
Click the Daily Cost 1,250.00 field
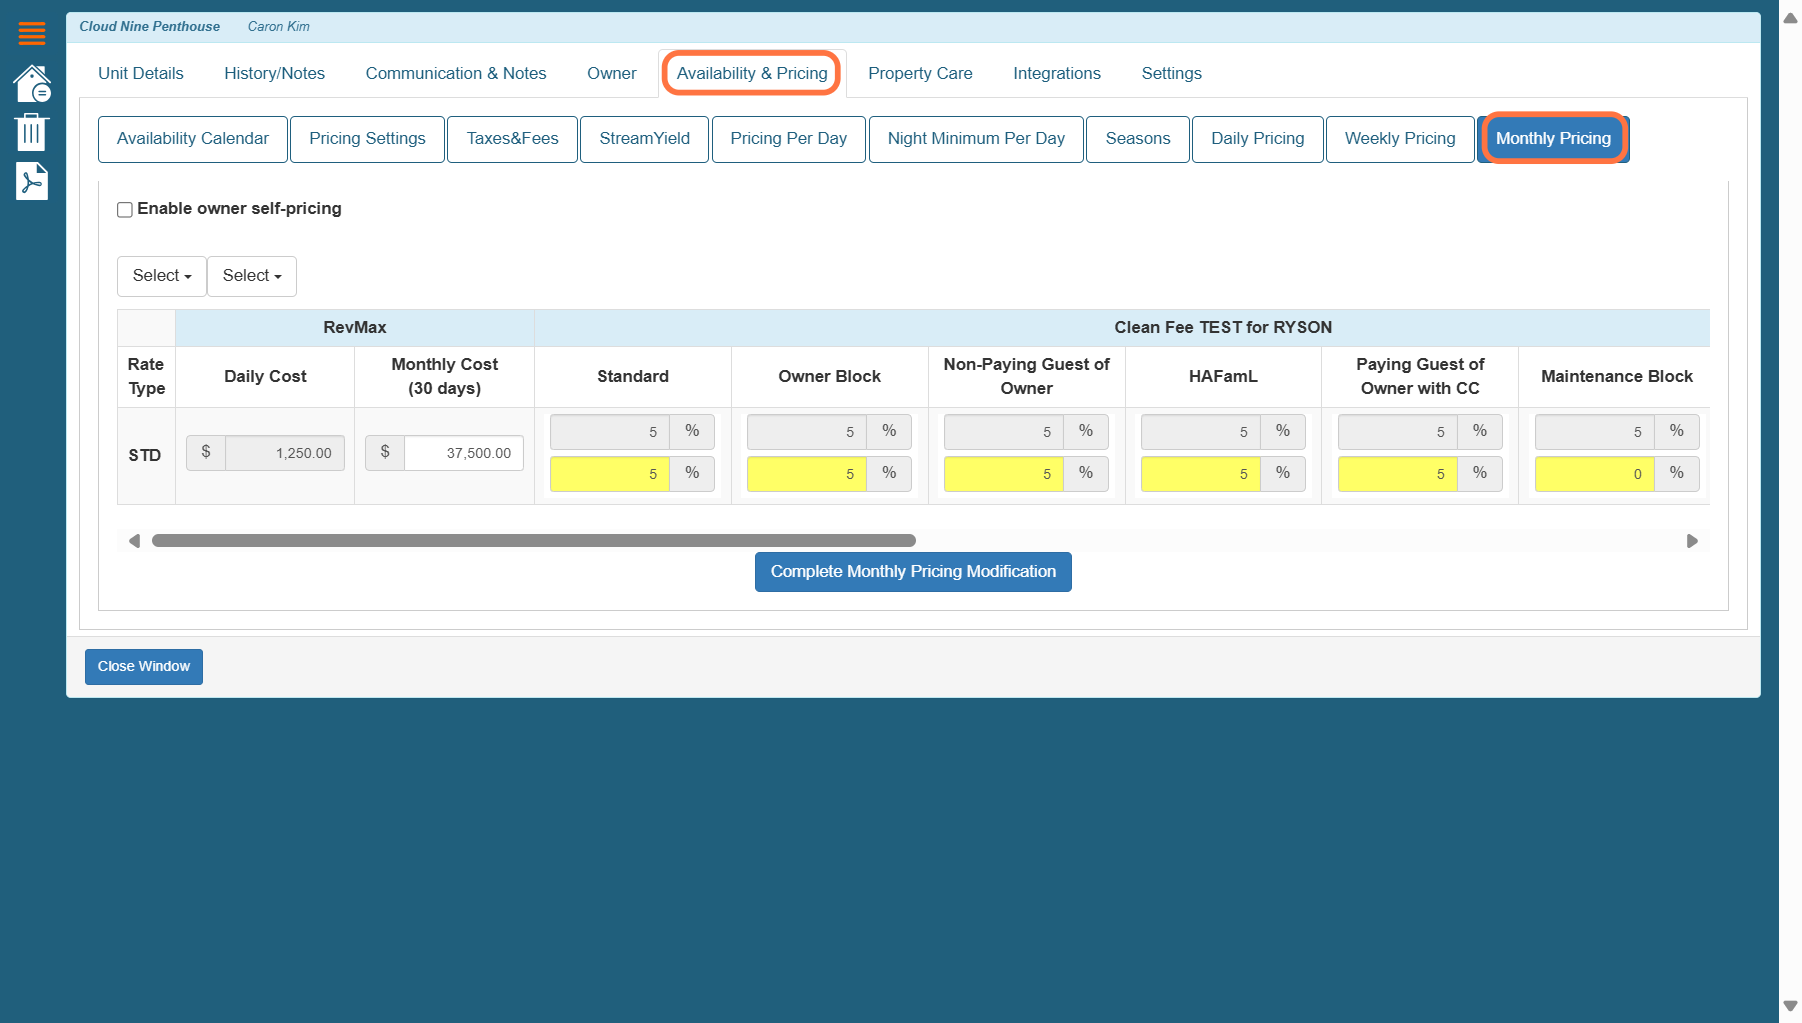tap(285, 453)
